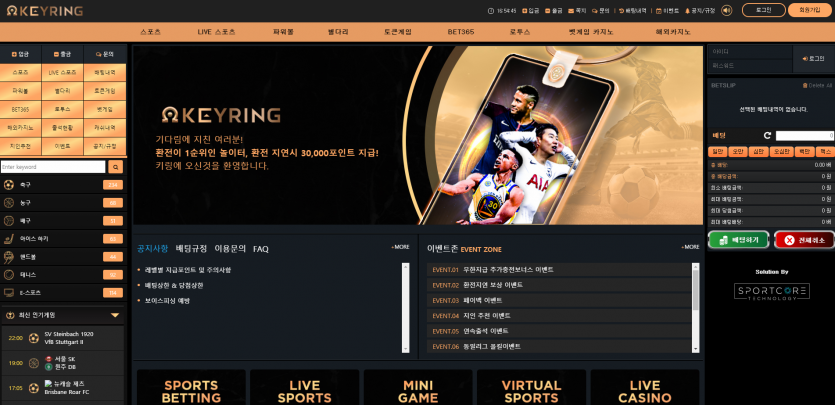The height and width of the screenshot is (405, 835).
Task: Mute site sound with the speaker icon
Action: tap(726, 11)
